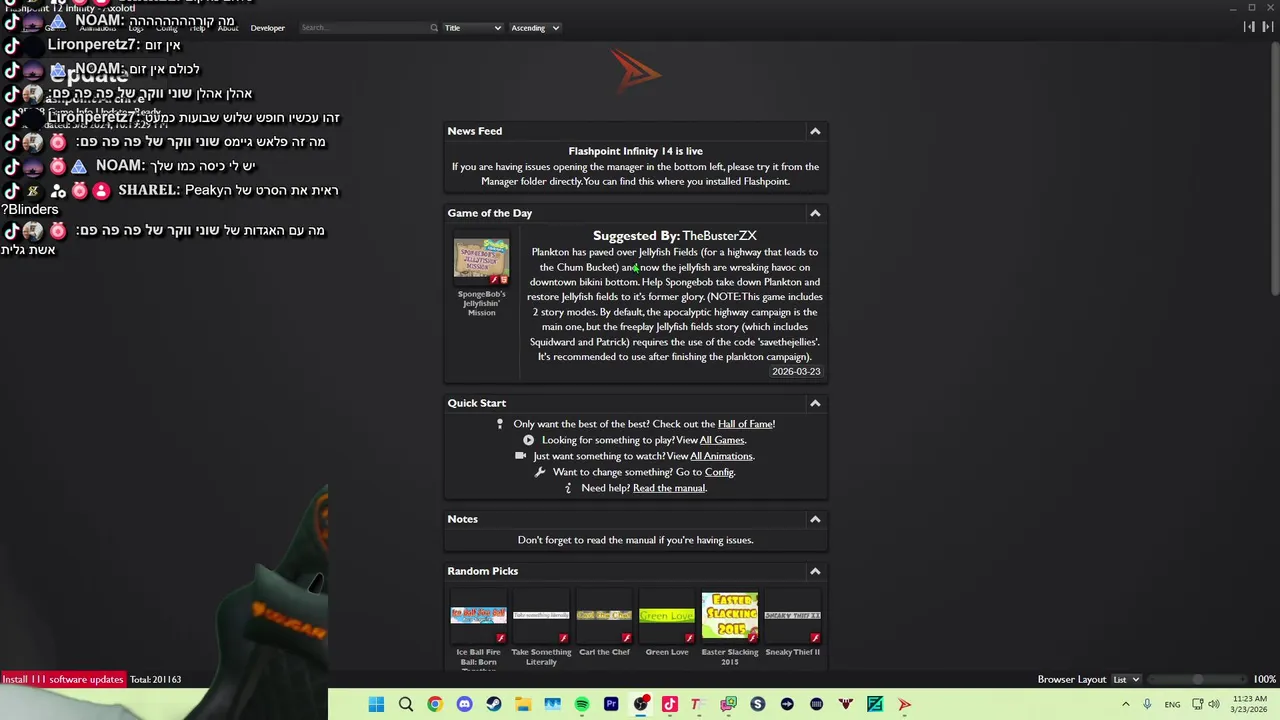
Task: Click the first sidebar toggle icon in top-right
Action: point(1250,27)
